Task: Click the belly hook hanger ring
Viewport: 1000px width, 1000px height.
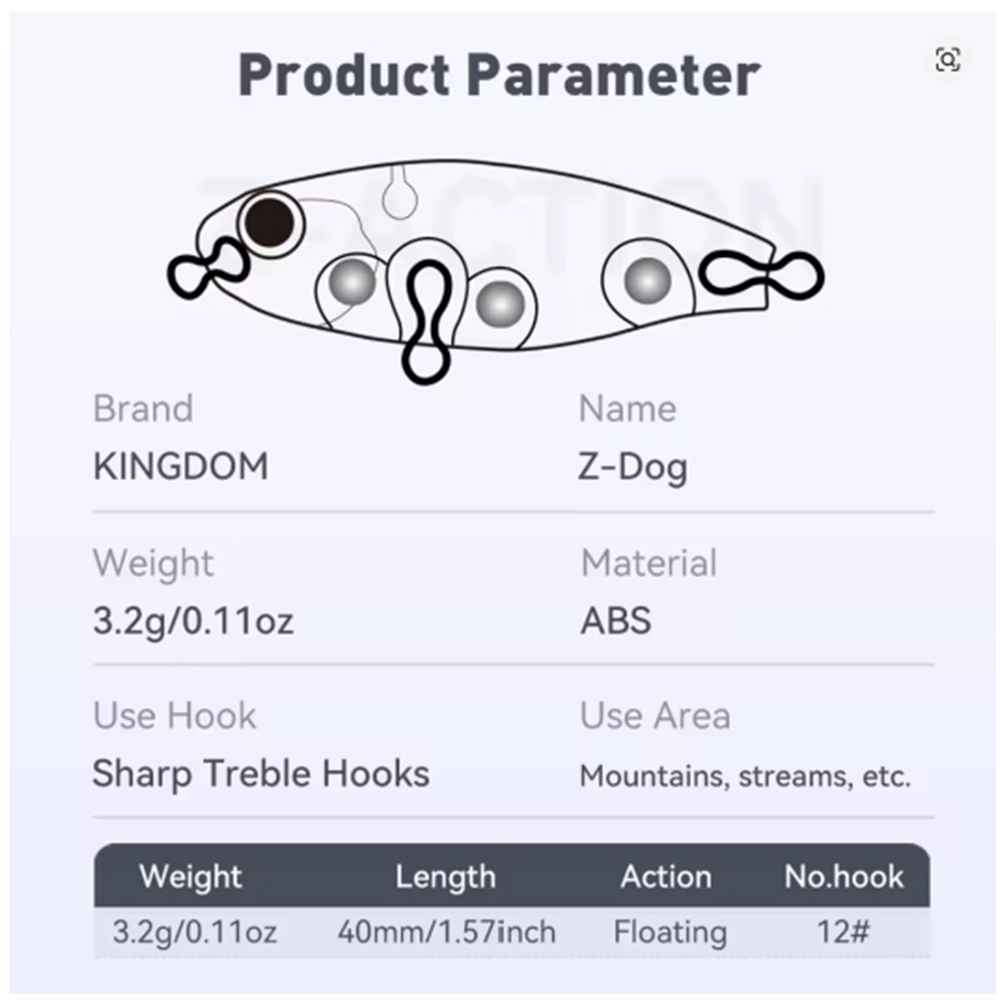Action: pyautogui.click(x=427, y=323)
